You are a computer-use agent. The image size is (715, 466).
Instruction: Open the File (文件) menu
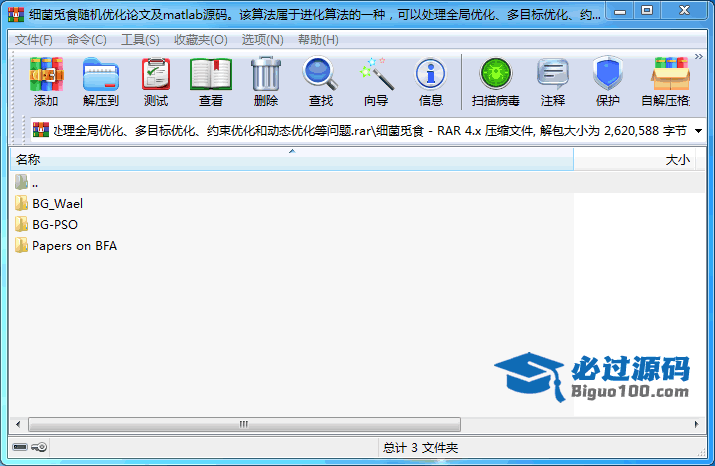(x=33, y=40)
